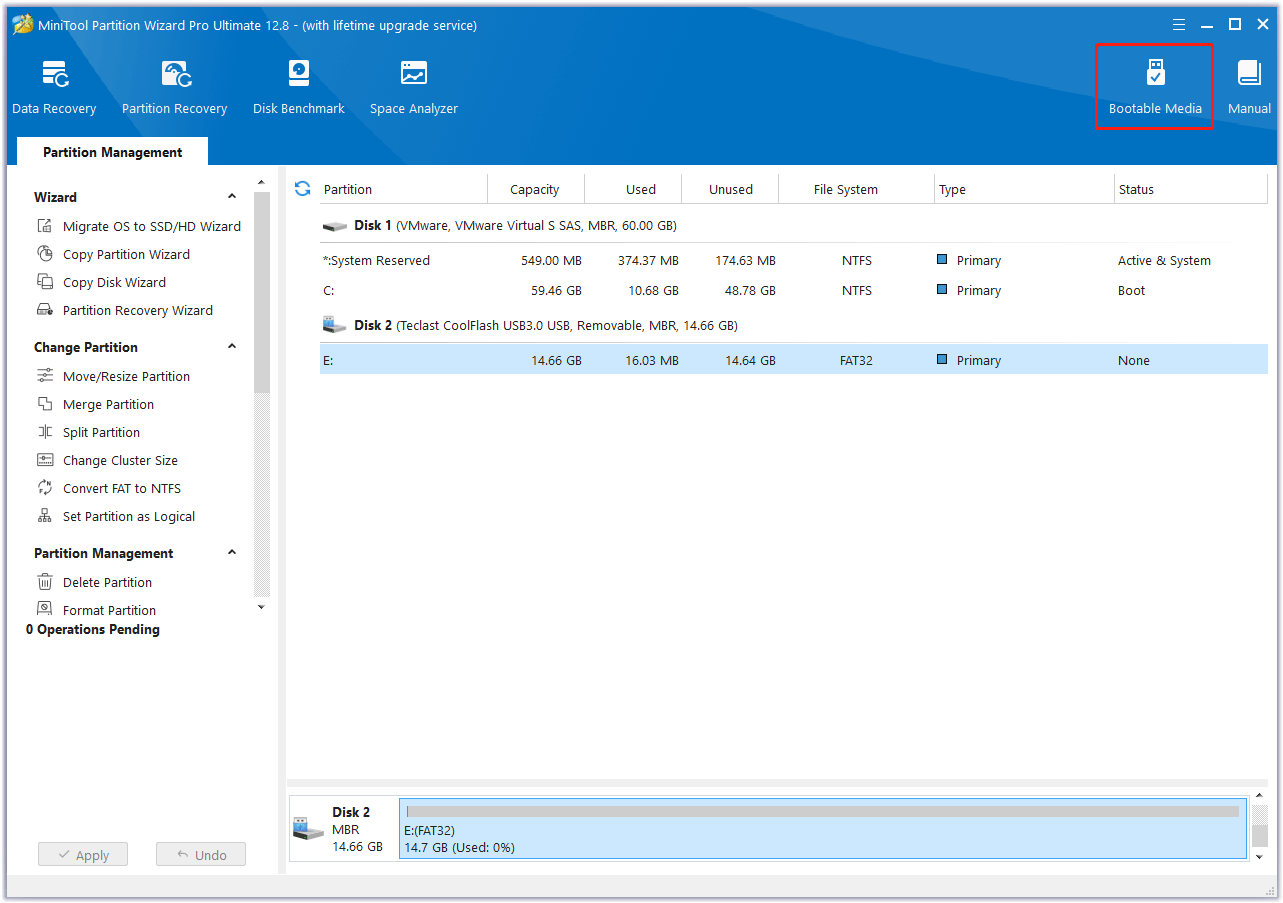The width and height of the screenshot is (1283, 903).
Task: Refresh the partition list using reload icon
Action: pos(302,188)
